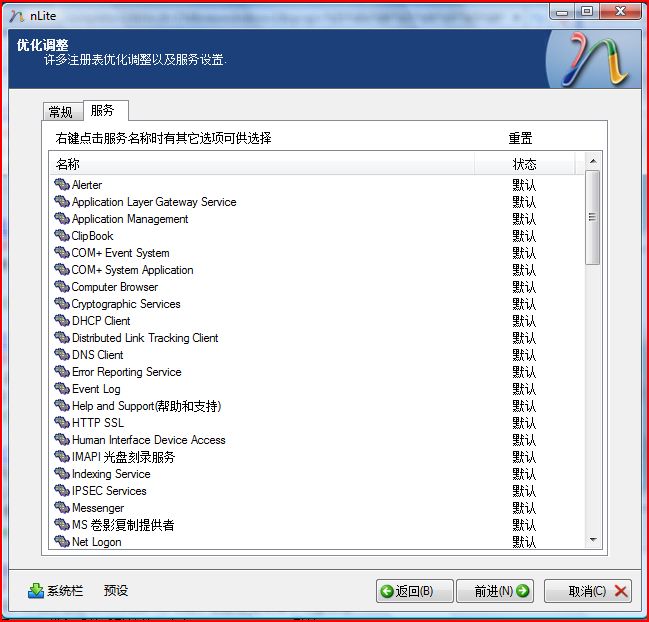Select ClipBook in the service list
Screen dimensions: 649x622
92,235
